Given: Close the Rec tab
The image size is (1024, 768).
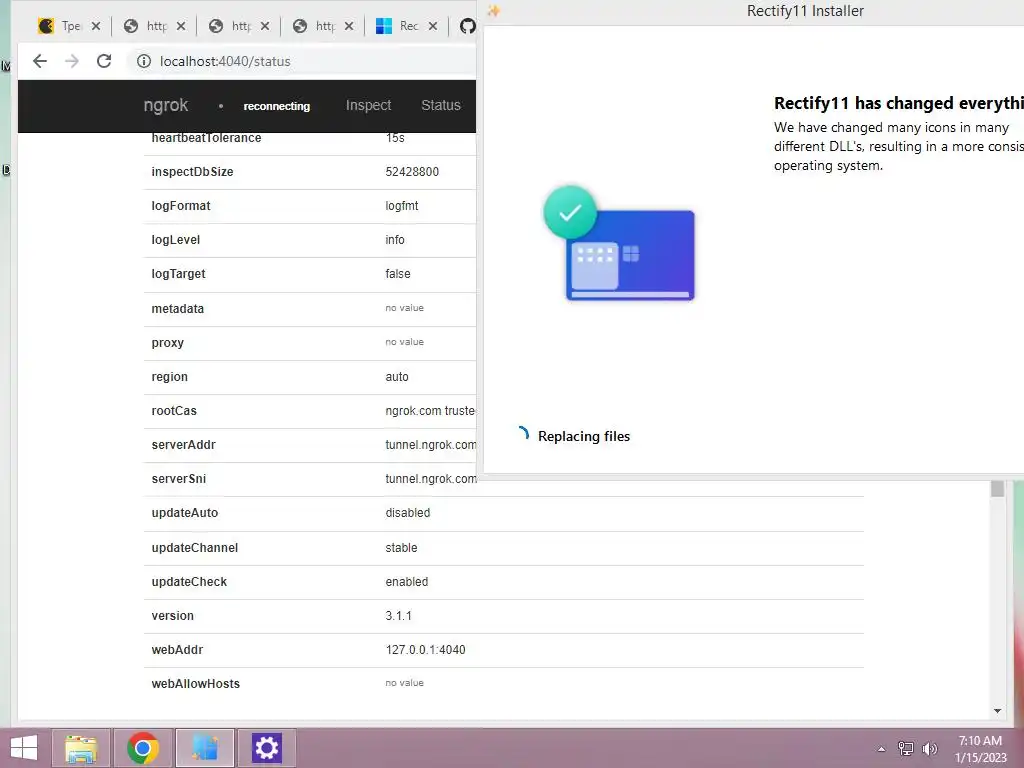Looking at the screenshot, I should coord(432,26).
